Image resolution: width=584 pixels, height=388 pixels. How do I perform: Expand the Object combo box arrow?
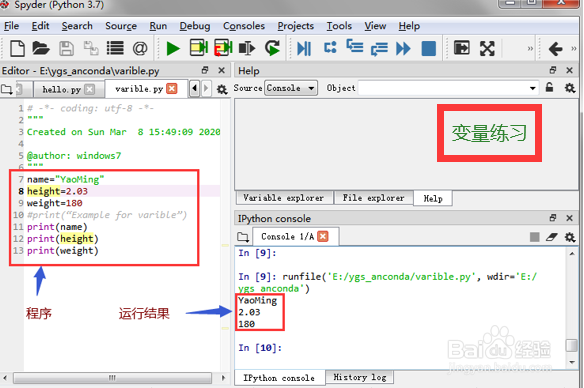pyautogui.click(x=533, y=88)
